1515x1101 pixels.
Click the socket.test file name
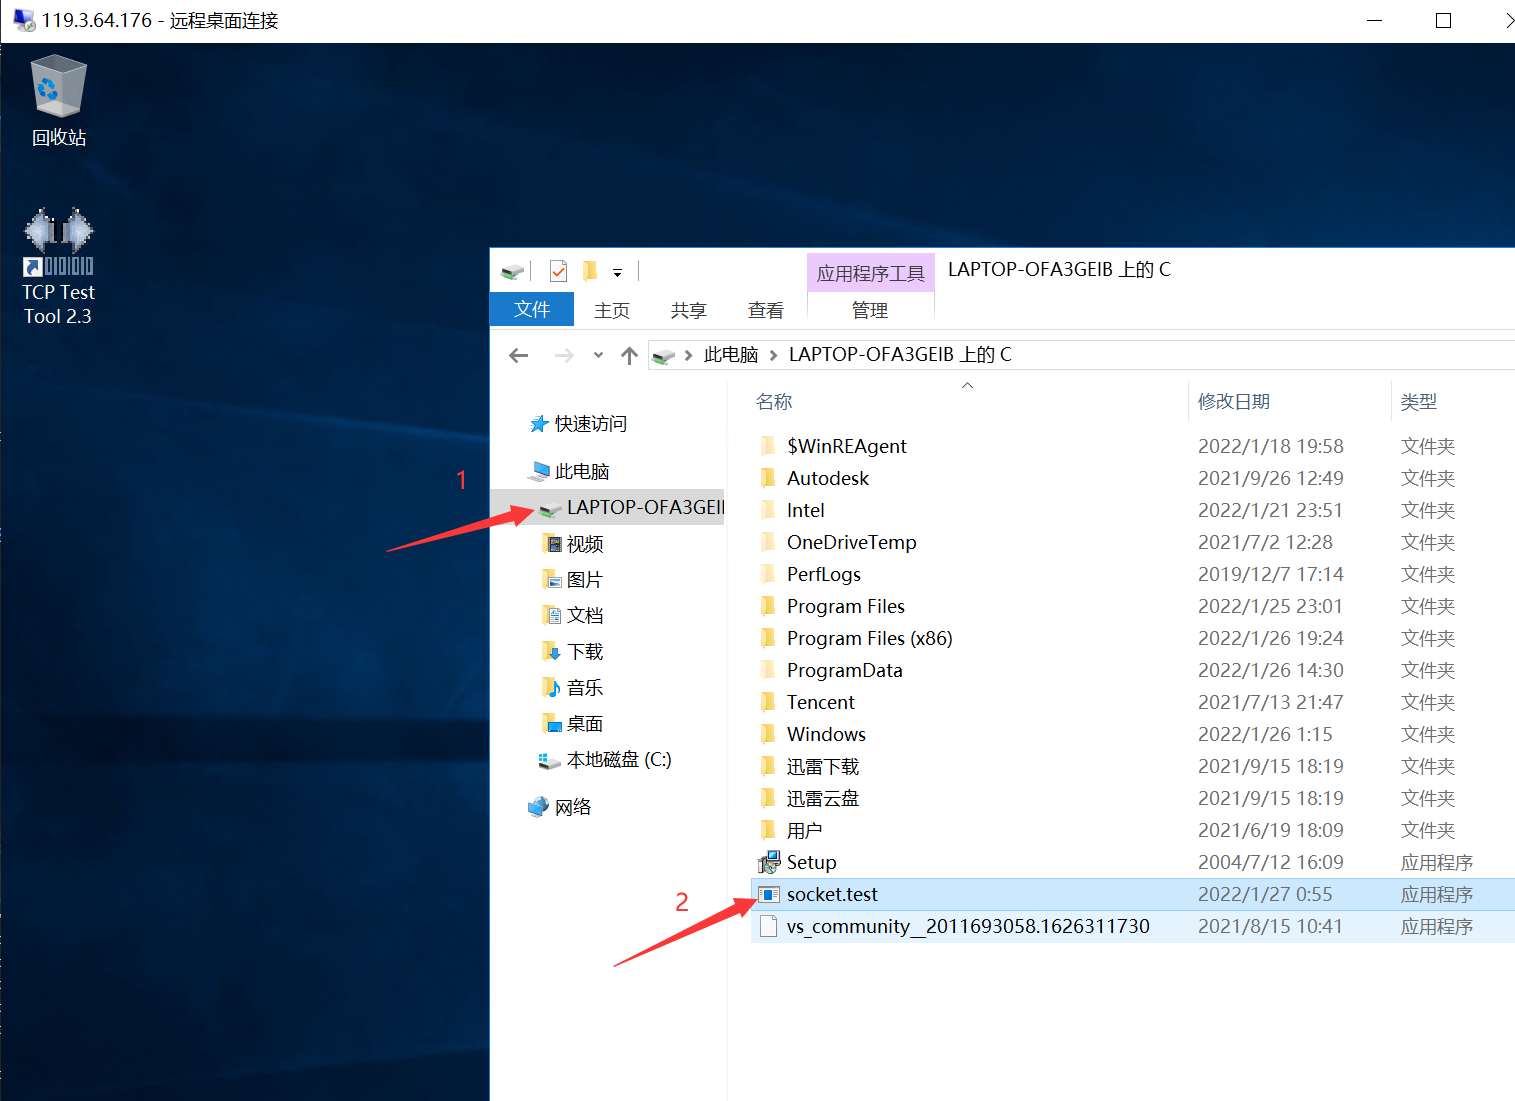[x=832, y=894]
